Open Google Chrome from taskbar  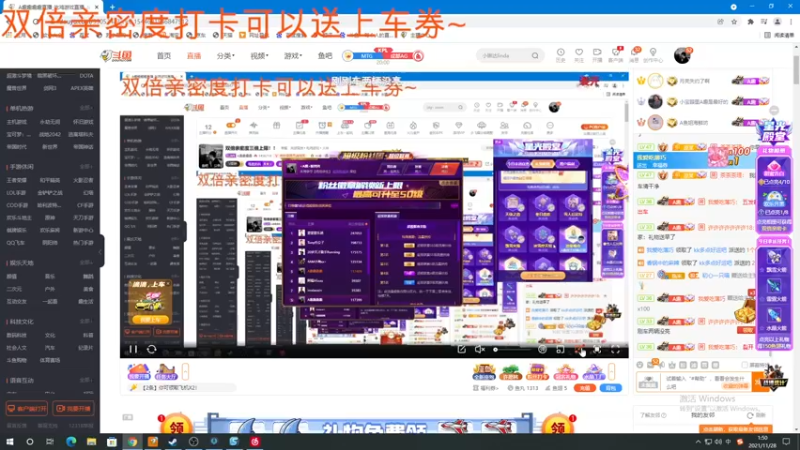(x=132, y=442)
